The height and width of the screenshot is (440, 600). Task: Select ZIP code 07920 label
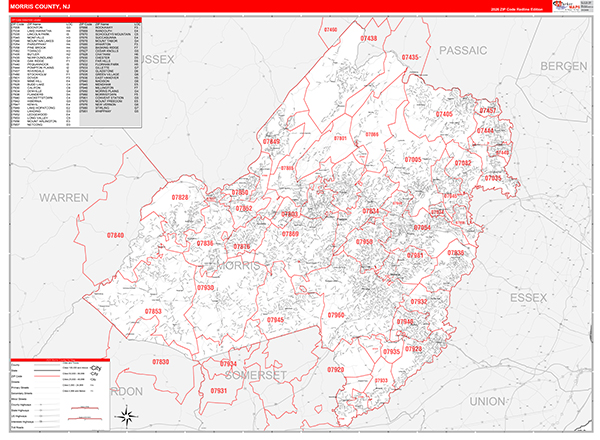click(x=336, y=370)
